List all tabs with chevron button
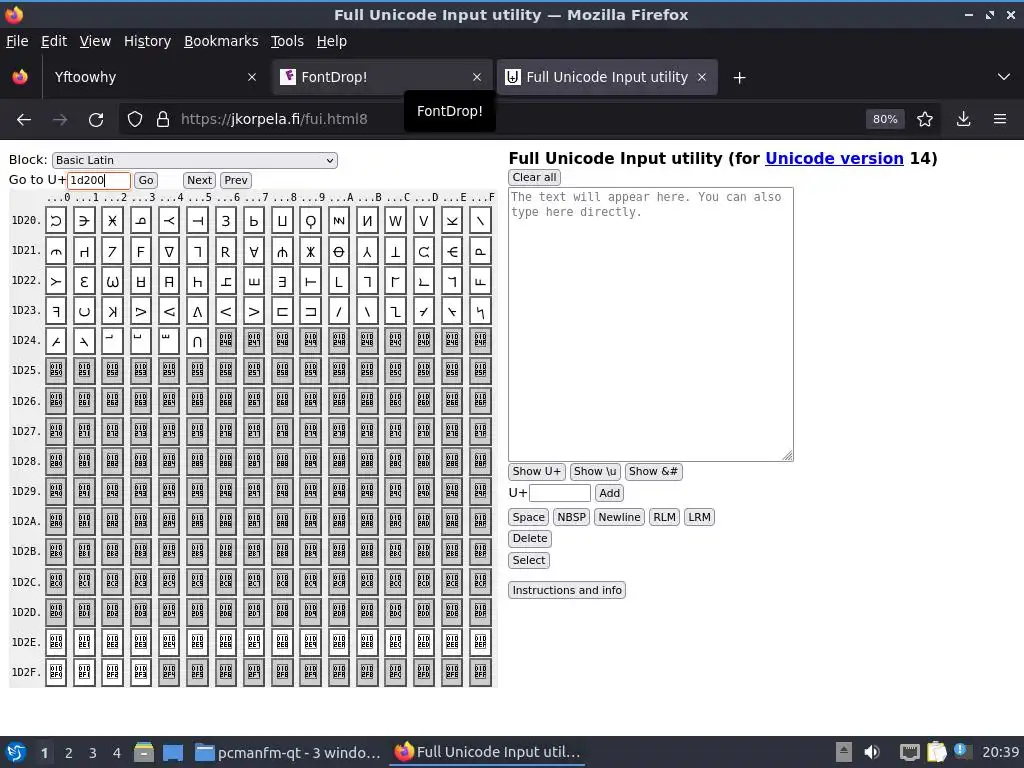 pyautogui.click(x=1004, y=77)
